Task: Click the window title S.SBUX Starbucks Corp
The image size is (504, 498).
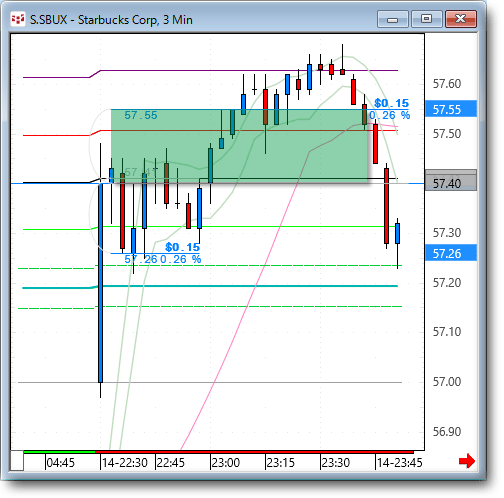Action: point(111,20)
